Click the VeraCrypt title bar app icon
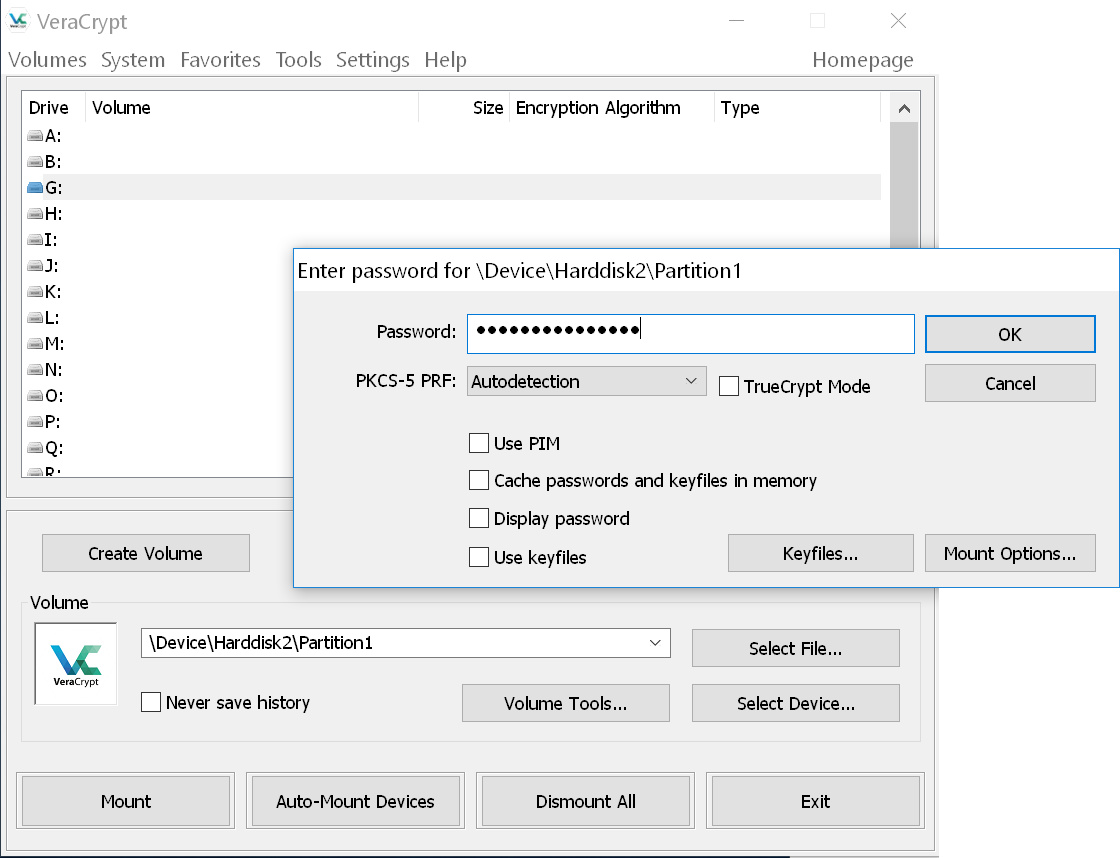Image resolution: width=1120 pixels, height=858 pixels. click(19, 21)
